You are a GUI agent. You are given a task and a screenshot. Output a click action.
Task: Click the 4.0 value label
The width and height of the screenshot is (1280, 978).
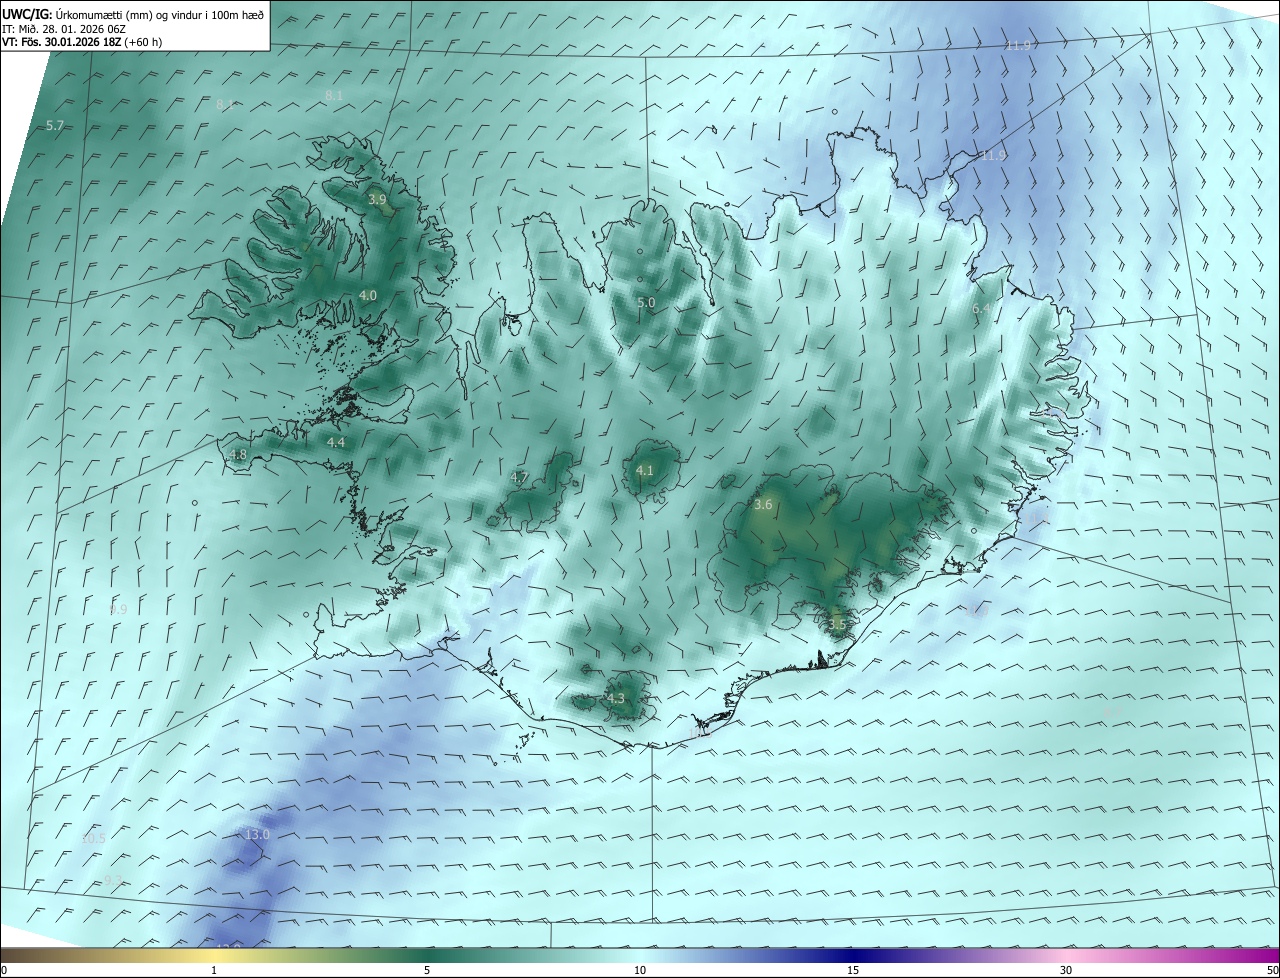[367, 296]
